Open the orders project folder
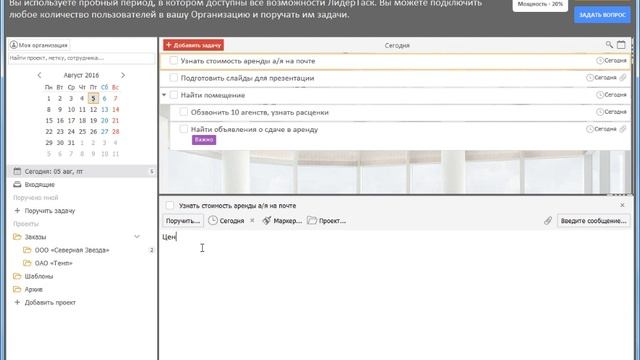The height and width of the screenshot is (360, 640). tap(35, 237)
